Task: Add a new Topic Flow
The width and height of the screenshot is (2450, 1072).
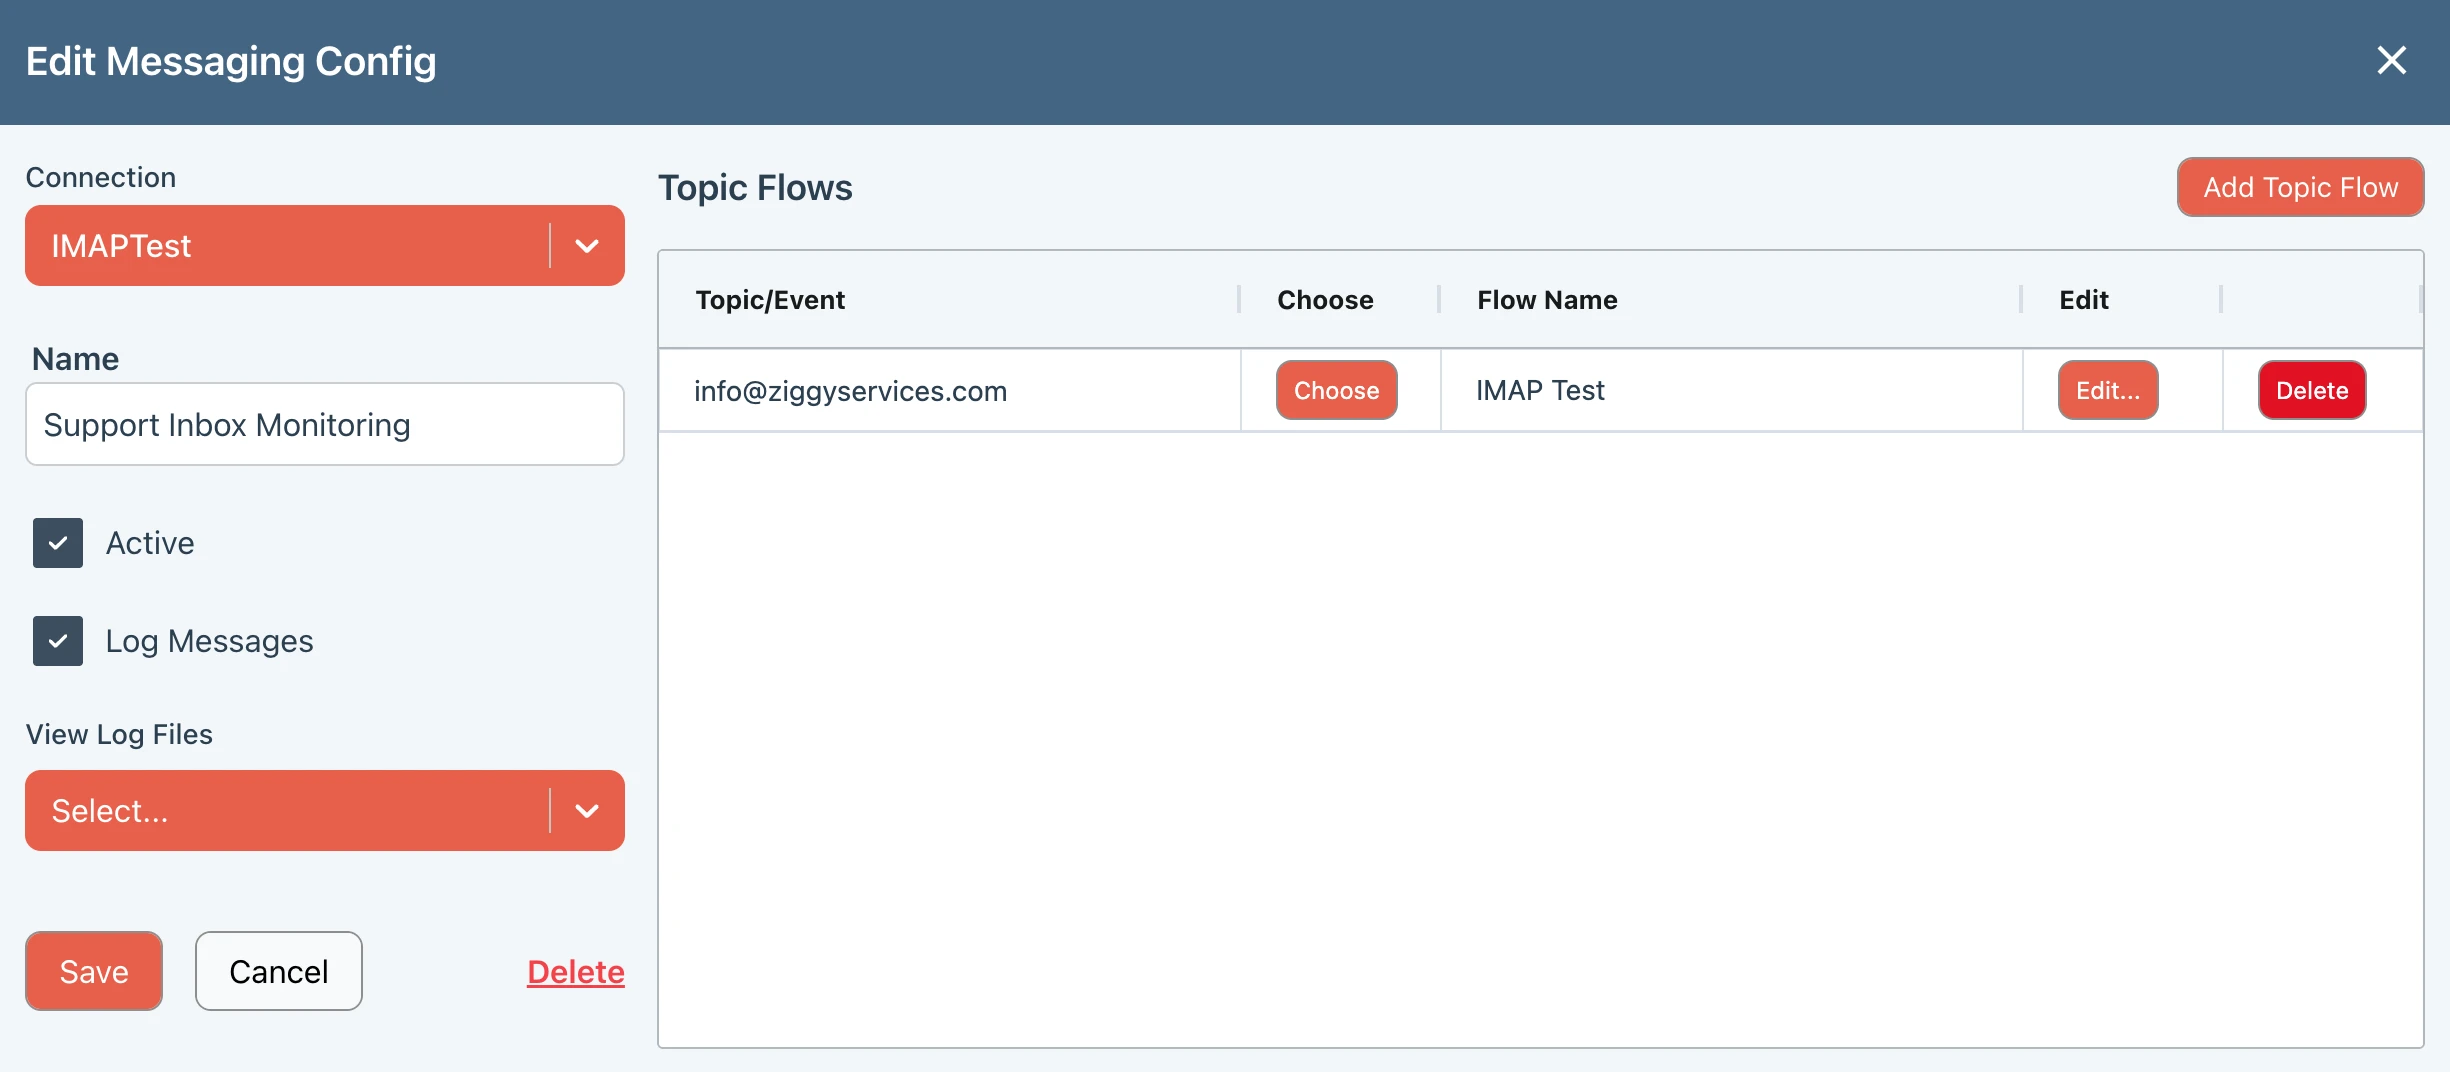Action: pos(2300,187)
